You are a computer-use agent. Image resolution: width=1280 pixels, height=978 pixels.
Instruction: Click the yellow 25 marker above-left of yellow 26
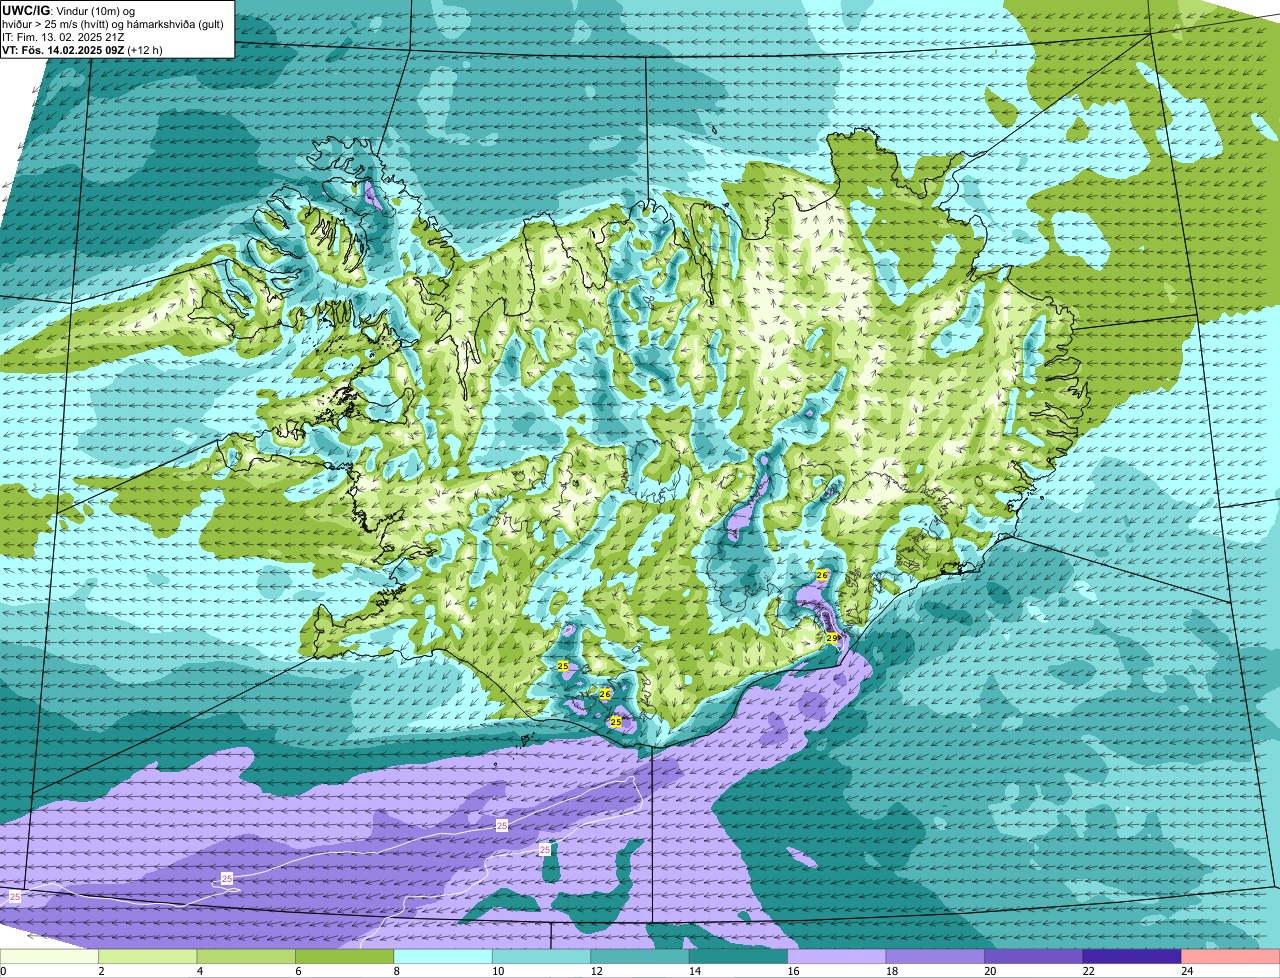(x=563, y=666)
